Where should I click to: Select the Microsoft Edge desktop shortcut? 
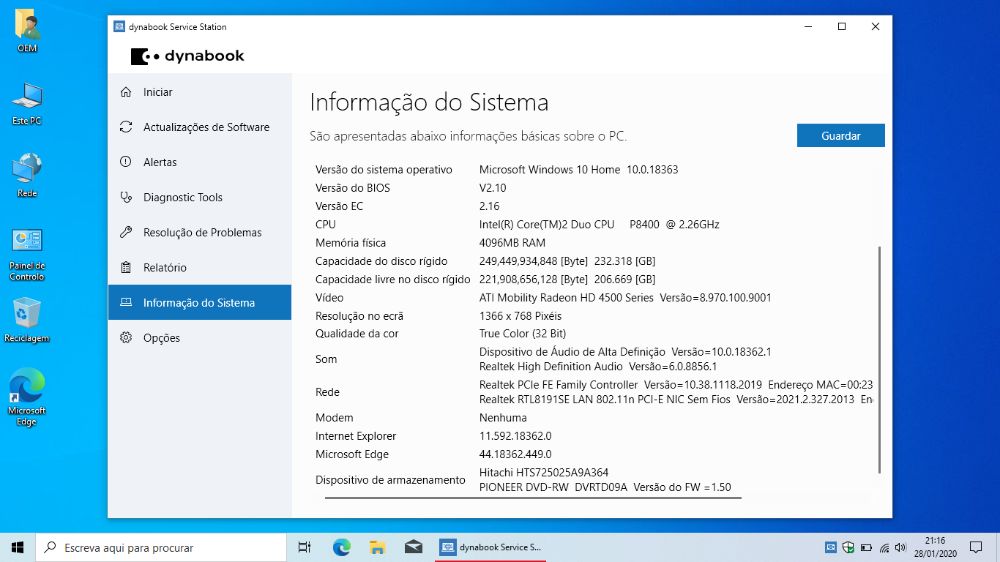27,397
